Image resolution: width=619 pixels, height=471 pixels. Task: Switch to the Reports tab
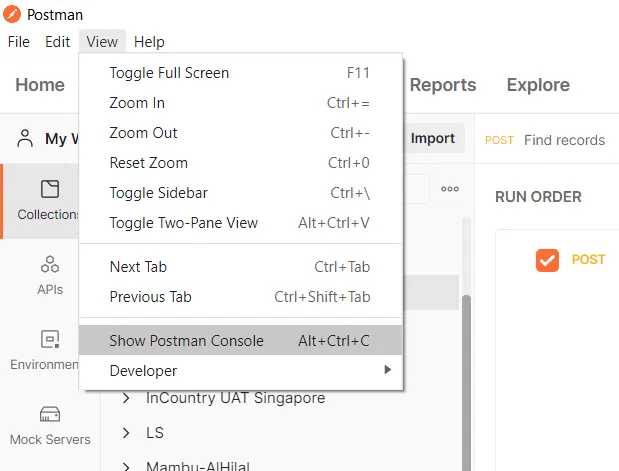click(443, 85)
